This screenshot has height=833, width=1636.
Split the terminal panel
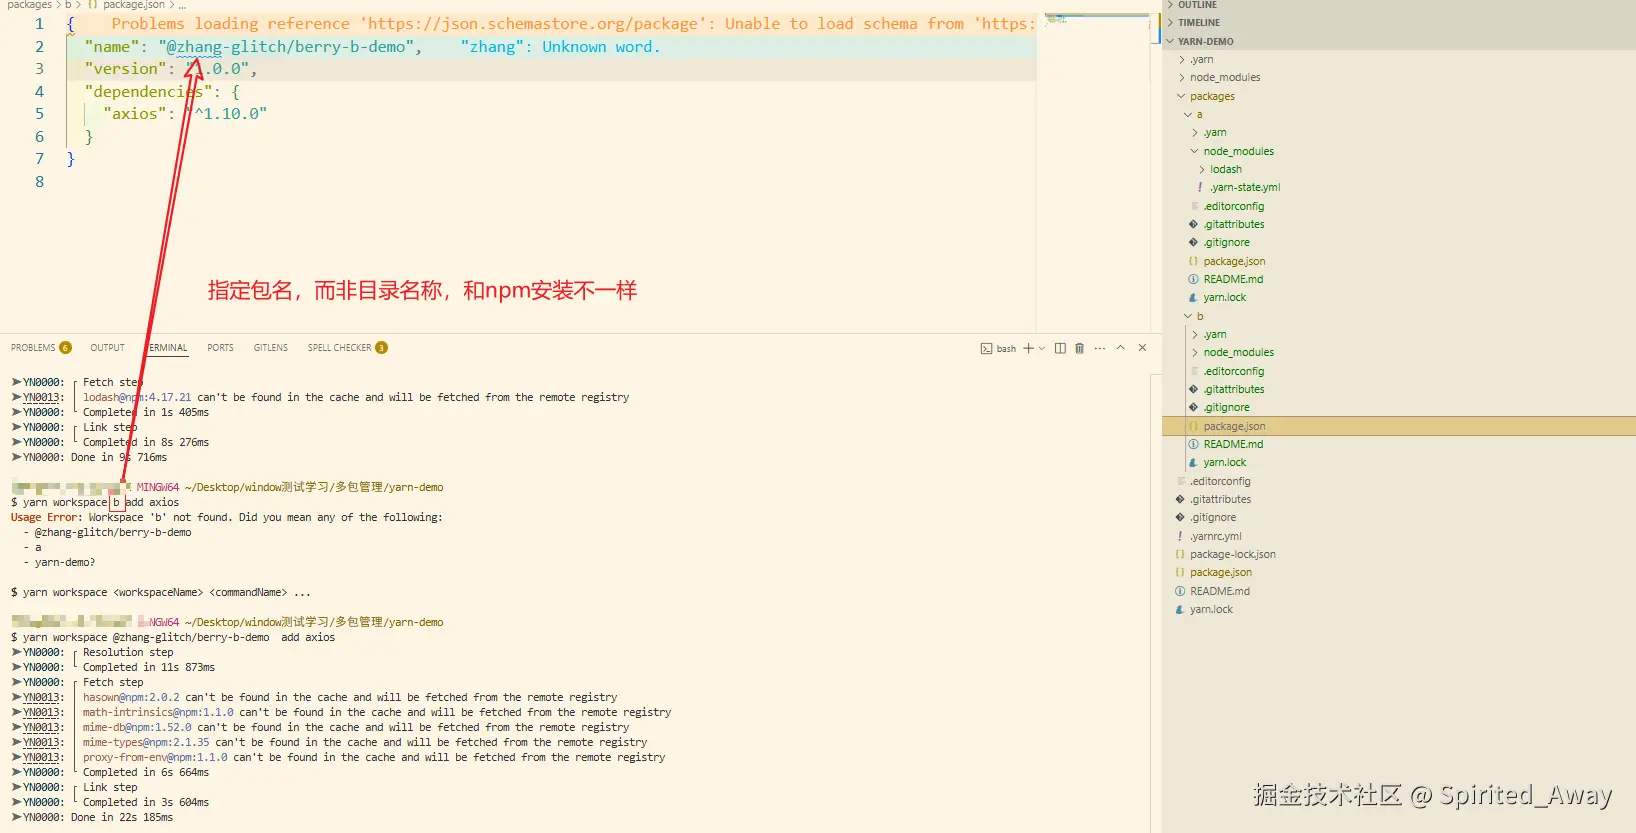click(1060, 348)
